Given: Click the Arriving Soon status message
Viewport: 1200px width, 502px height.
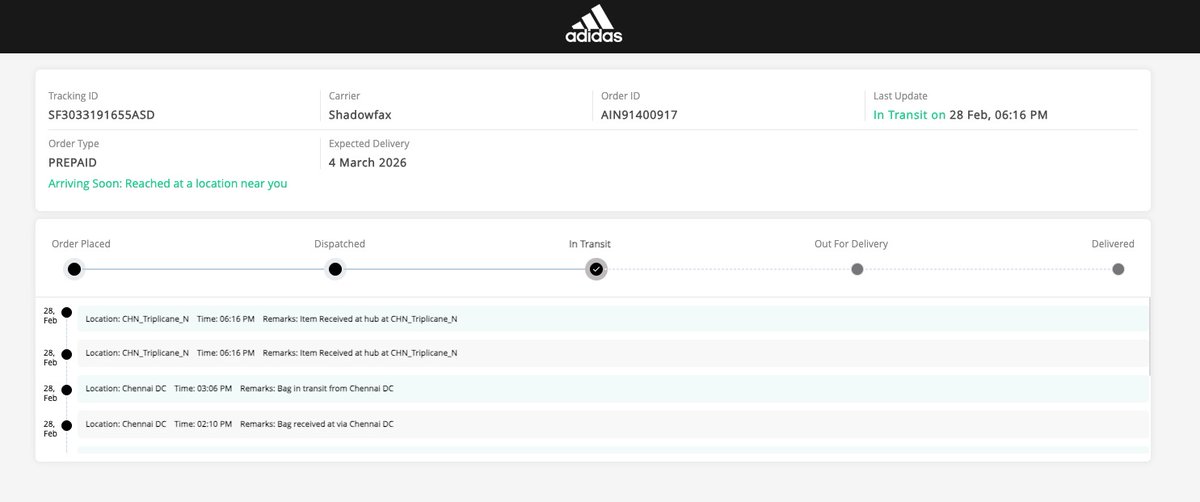Looking at the screenshot, I should pyautogui.click(x=168, y=183).
